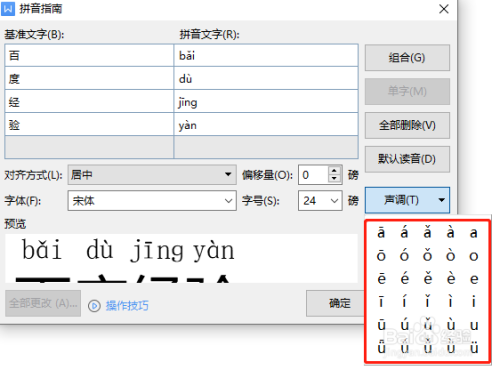The width and height of the screenshot is (500, 370).
Task: Click the 组合(G) button
Action: click(407, 58)
